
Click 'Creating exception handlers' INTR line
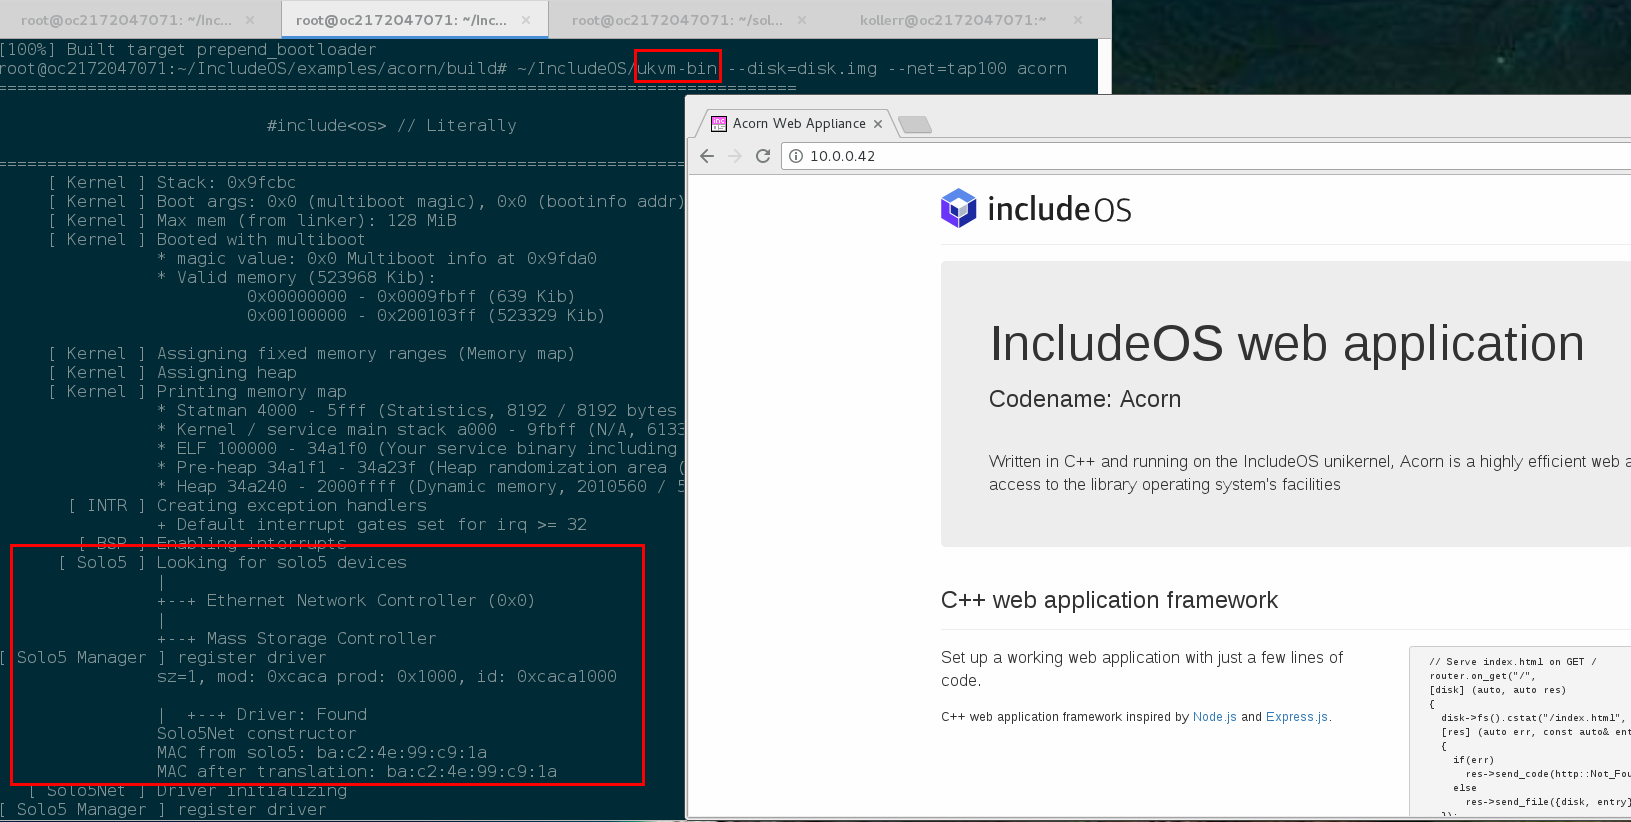point(291,505)
